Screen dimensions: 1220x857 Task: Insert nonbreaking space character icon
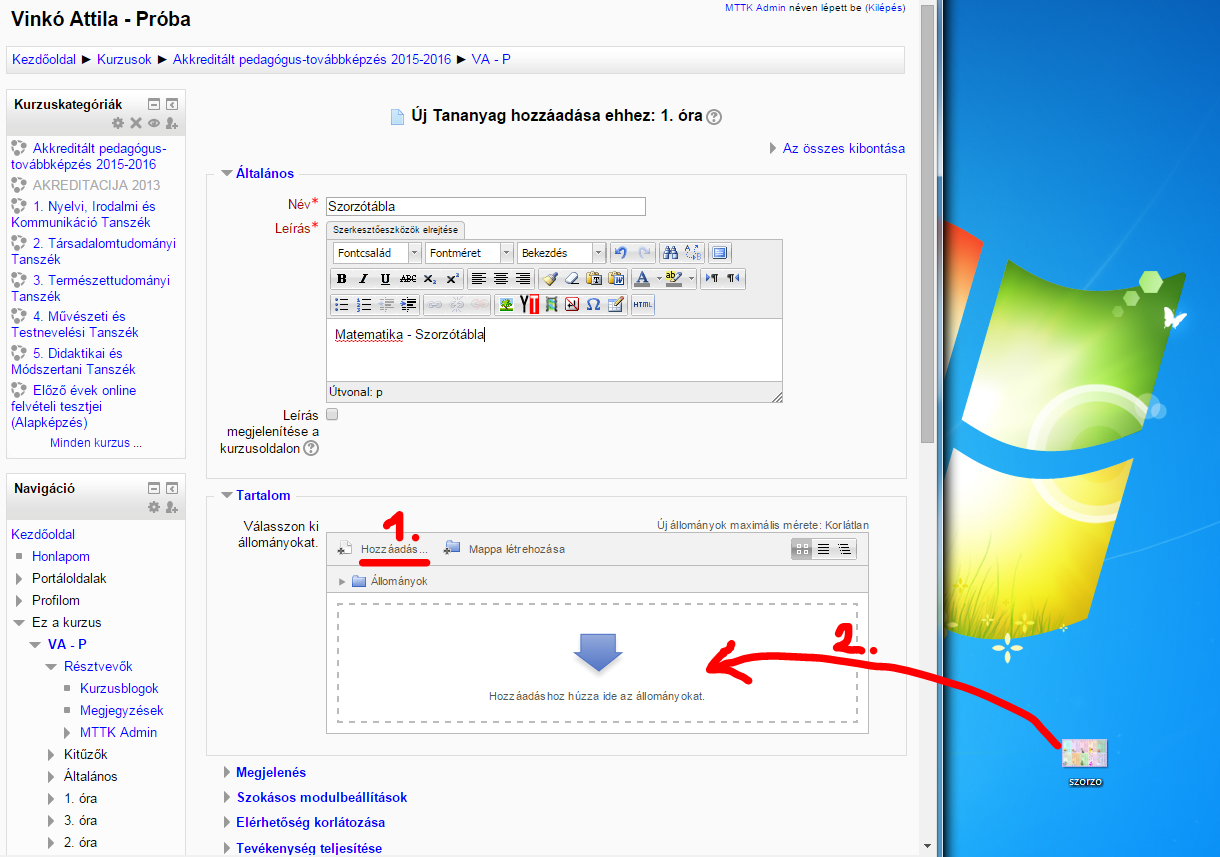(x=572, y=305)
